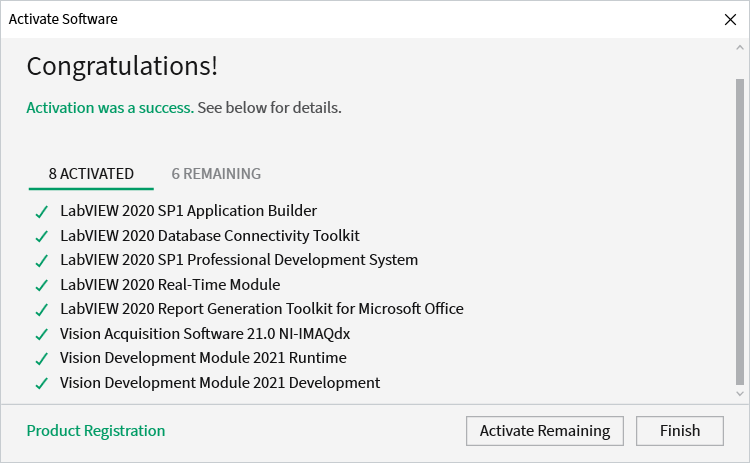This screenshot has height=463, width=750.
Task: Click checkmark beside Report Generation Toolkit
Action: click(42, 310)
